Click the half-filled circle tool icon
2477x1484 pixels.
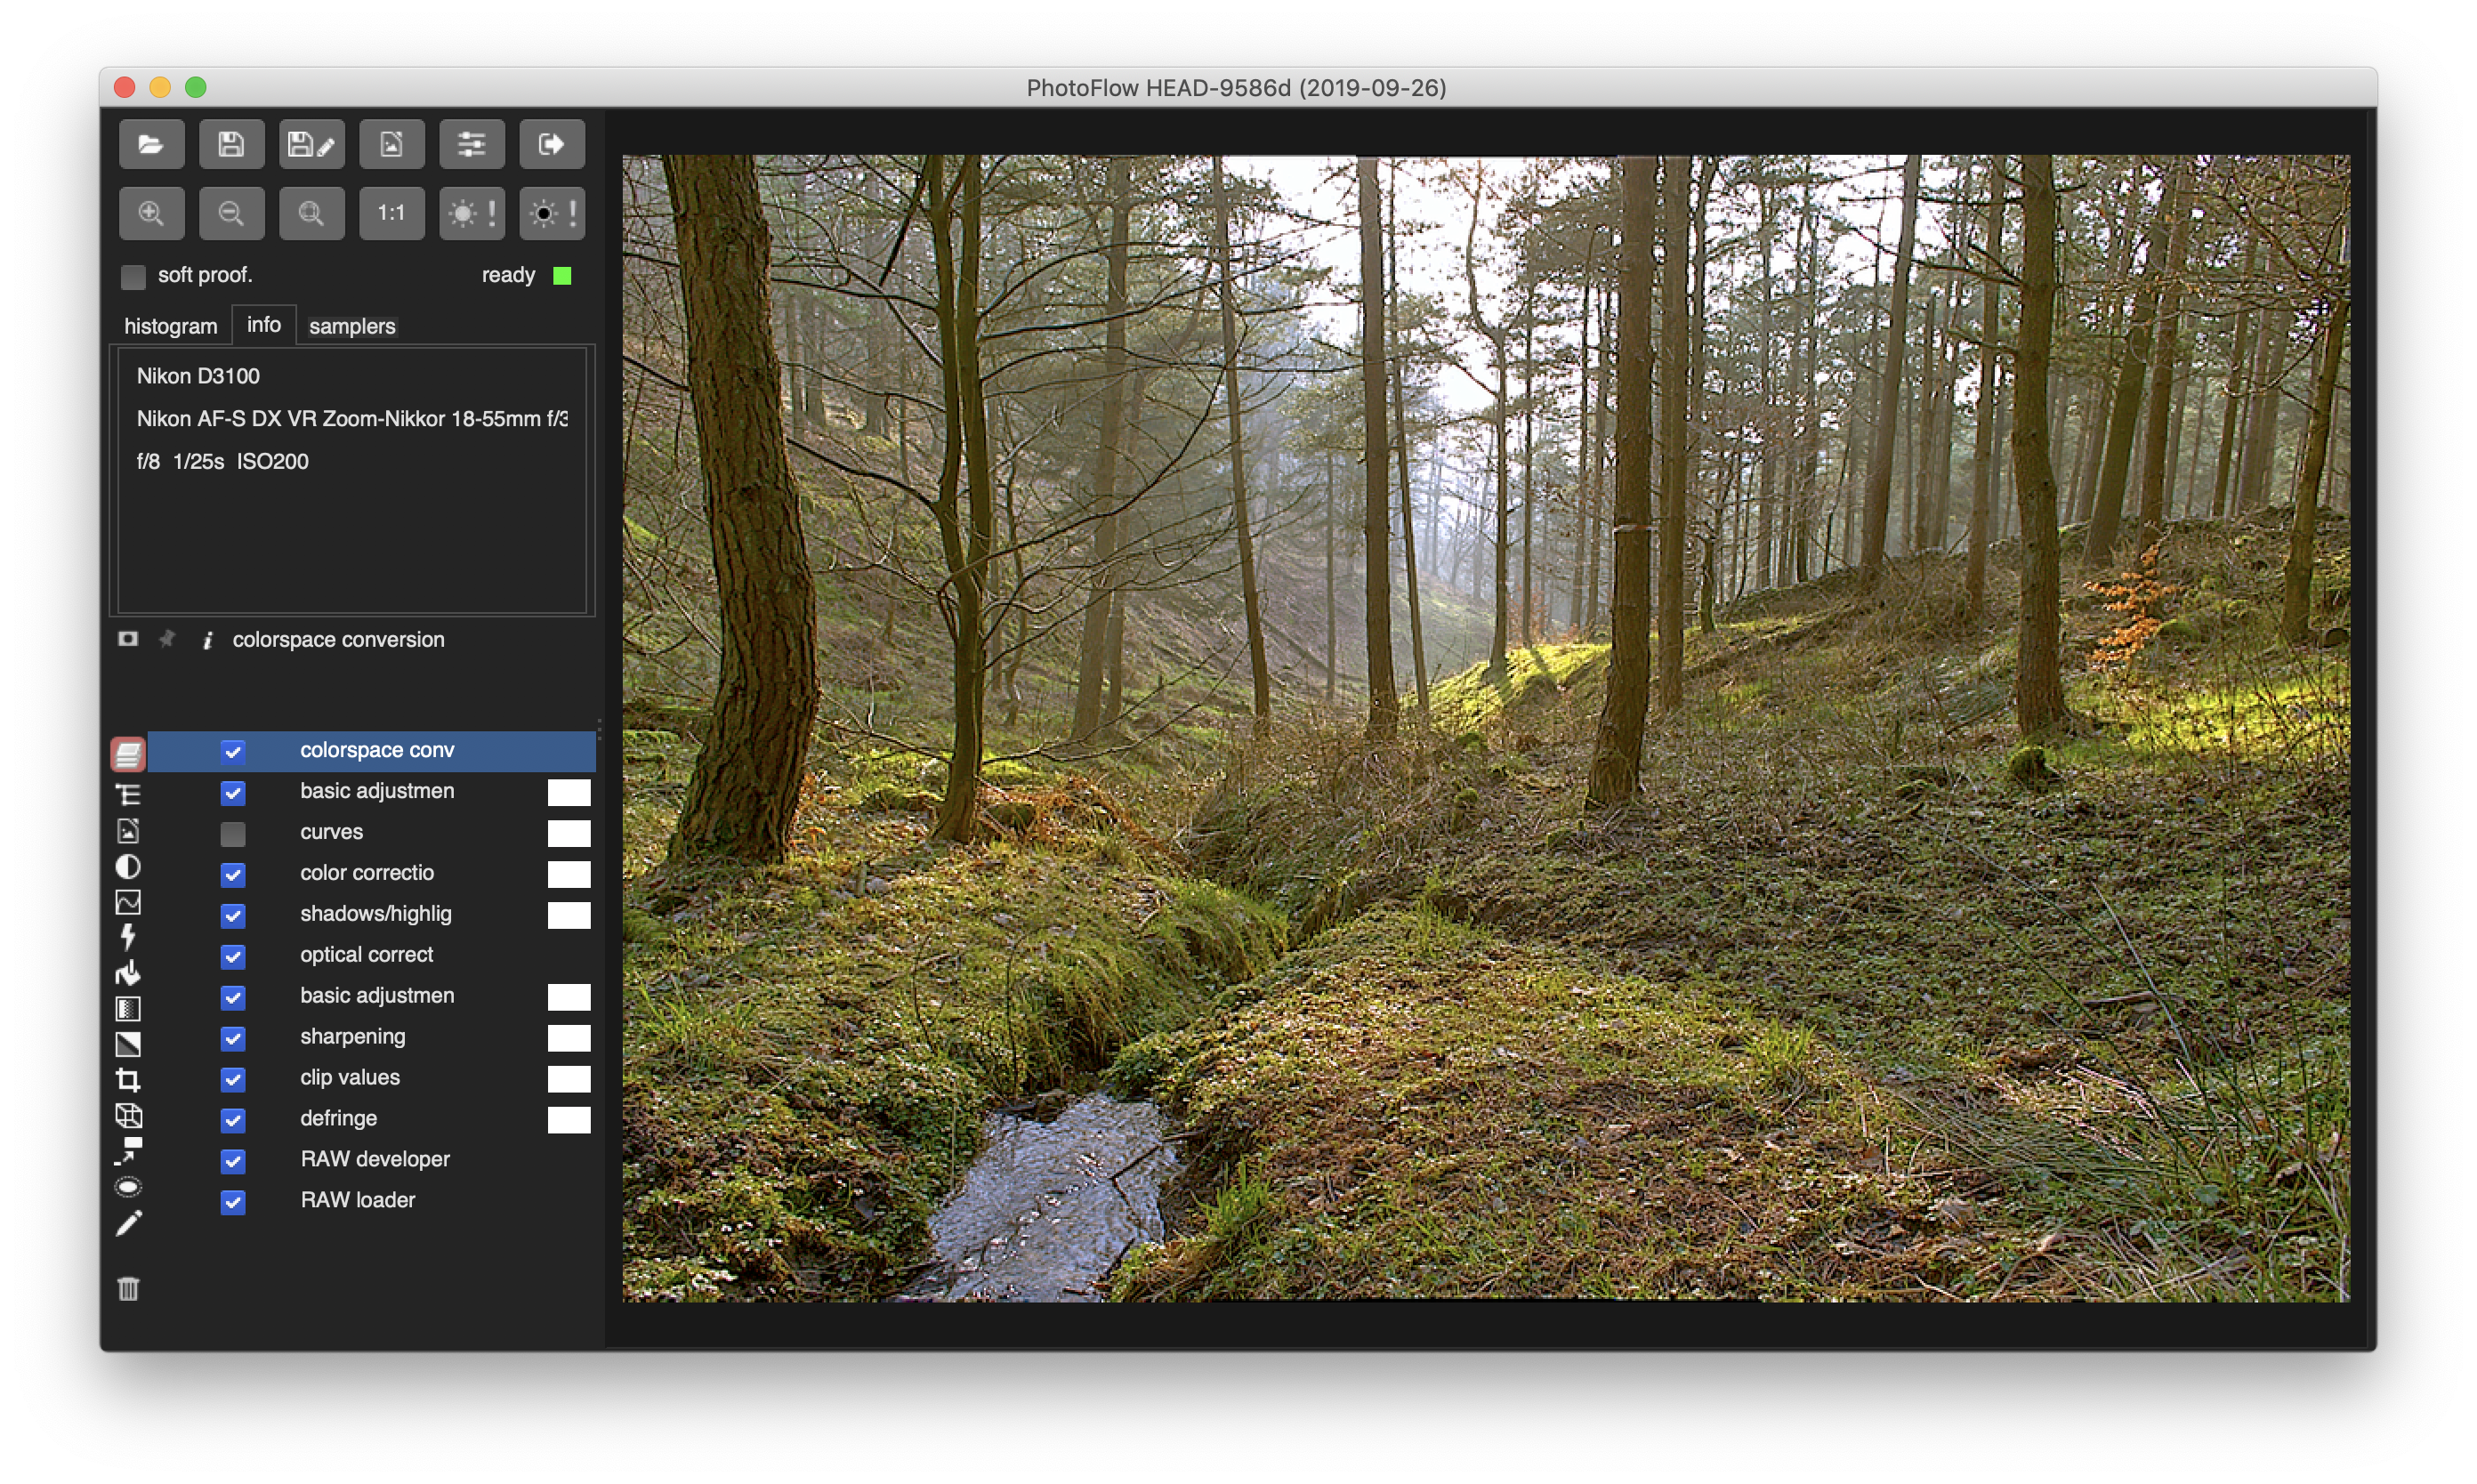(128, 866)
